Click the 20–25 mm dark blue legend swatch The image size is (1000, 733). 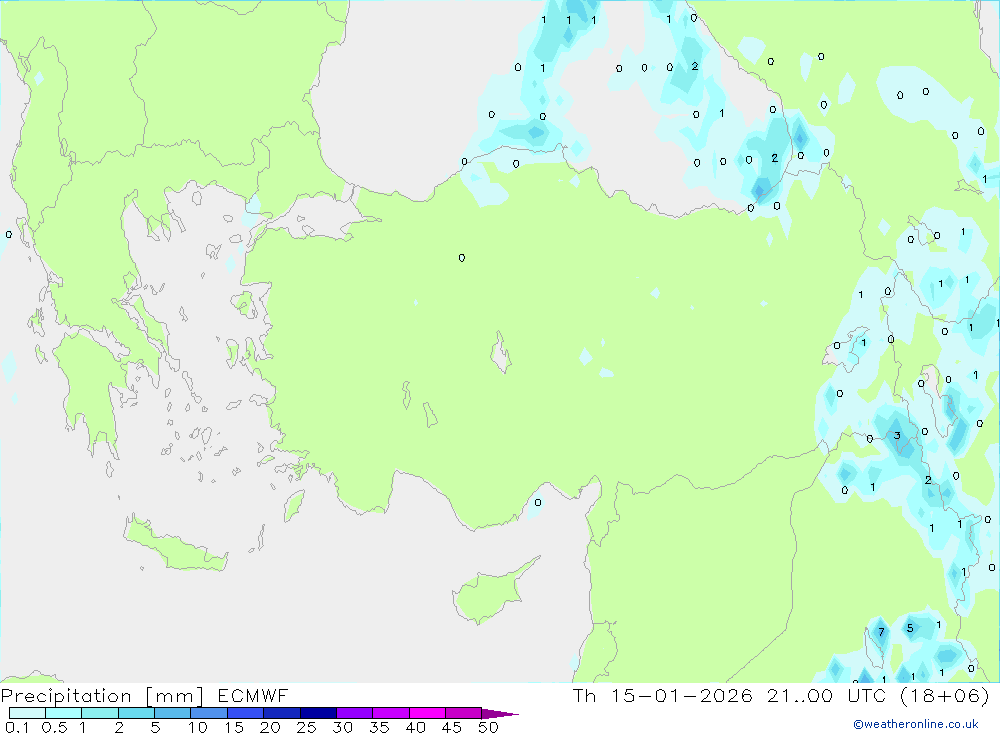coord(281,713)
